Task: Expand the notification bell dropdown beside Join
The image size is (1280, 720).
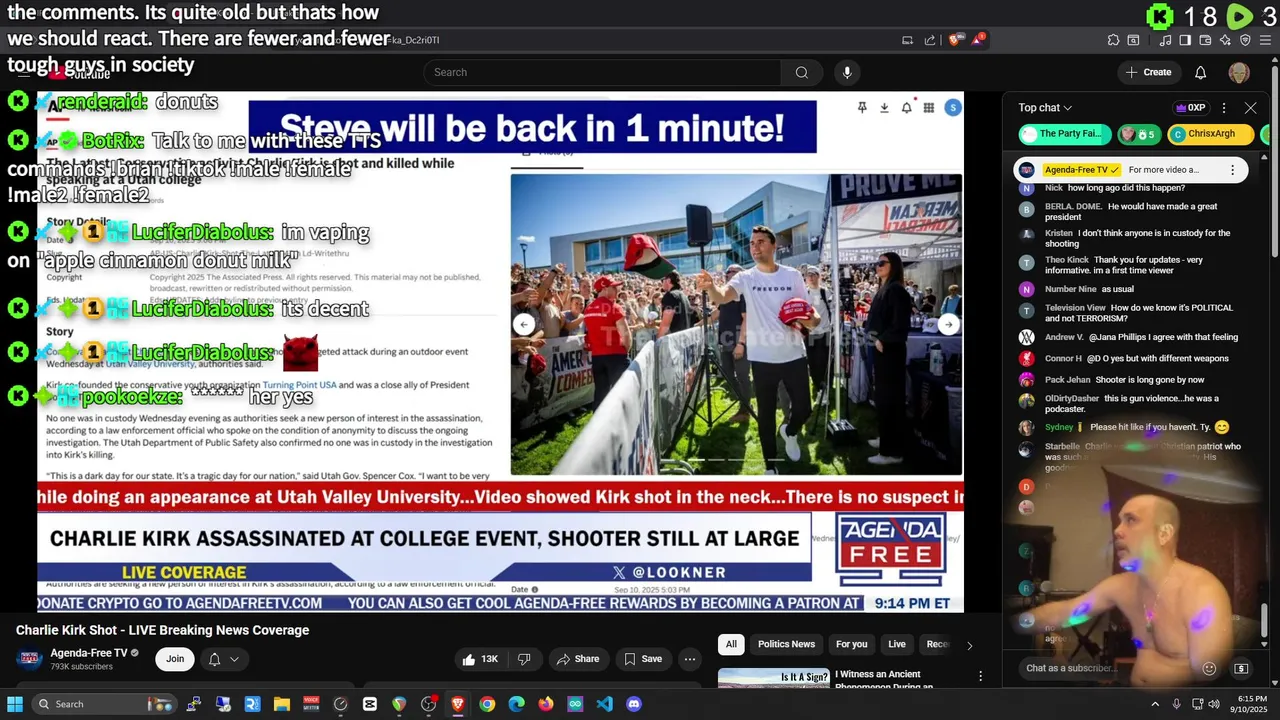Action: [223, 659]
